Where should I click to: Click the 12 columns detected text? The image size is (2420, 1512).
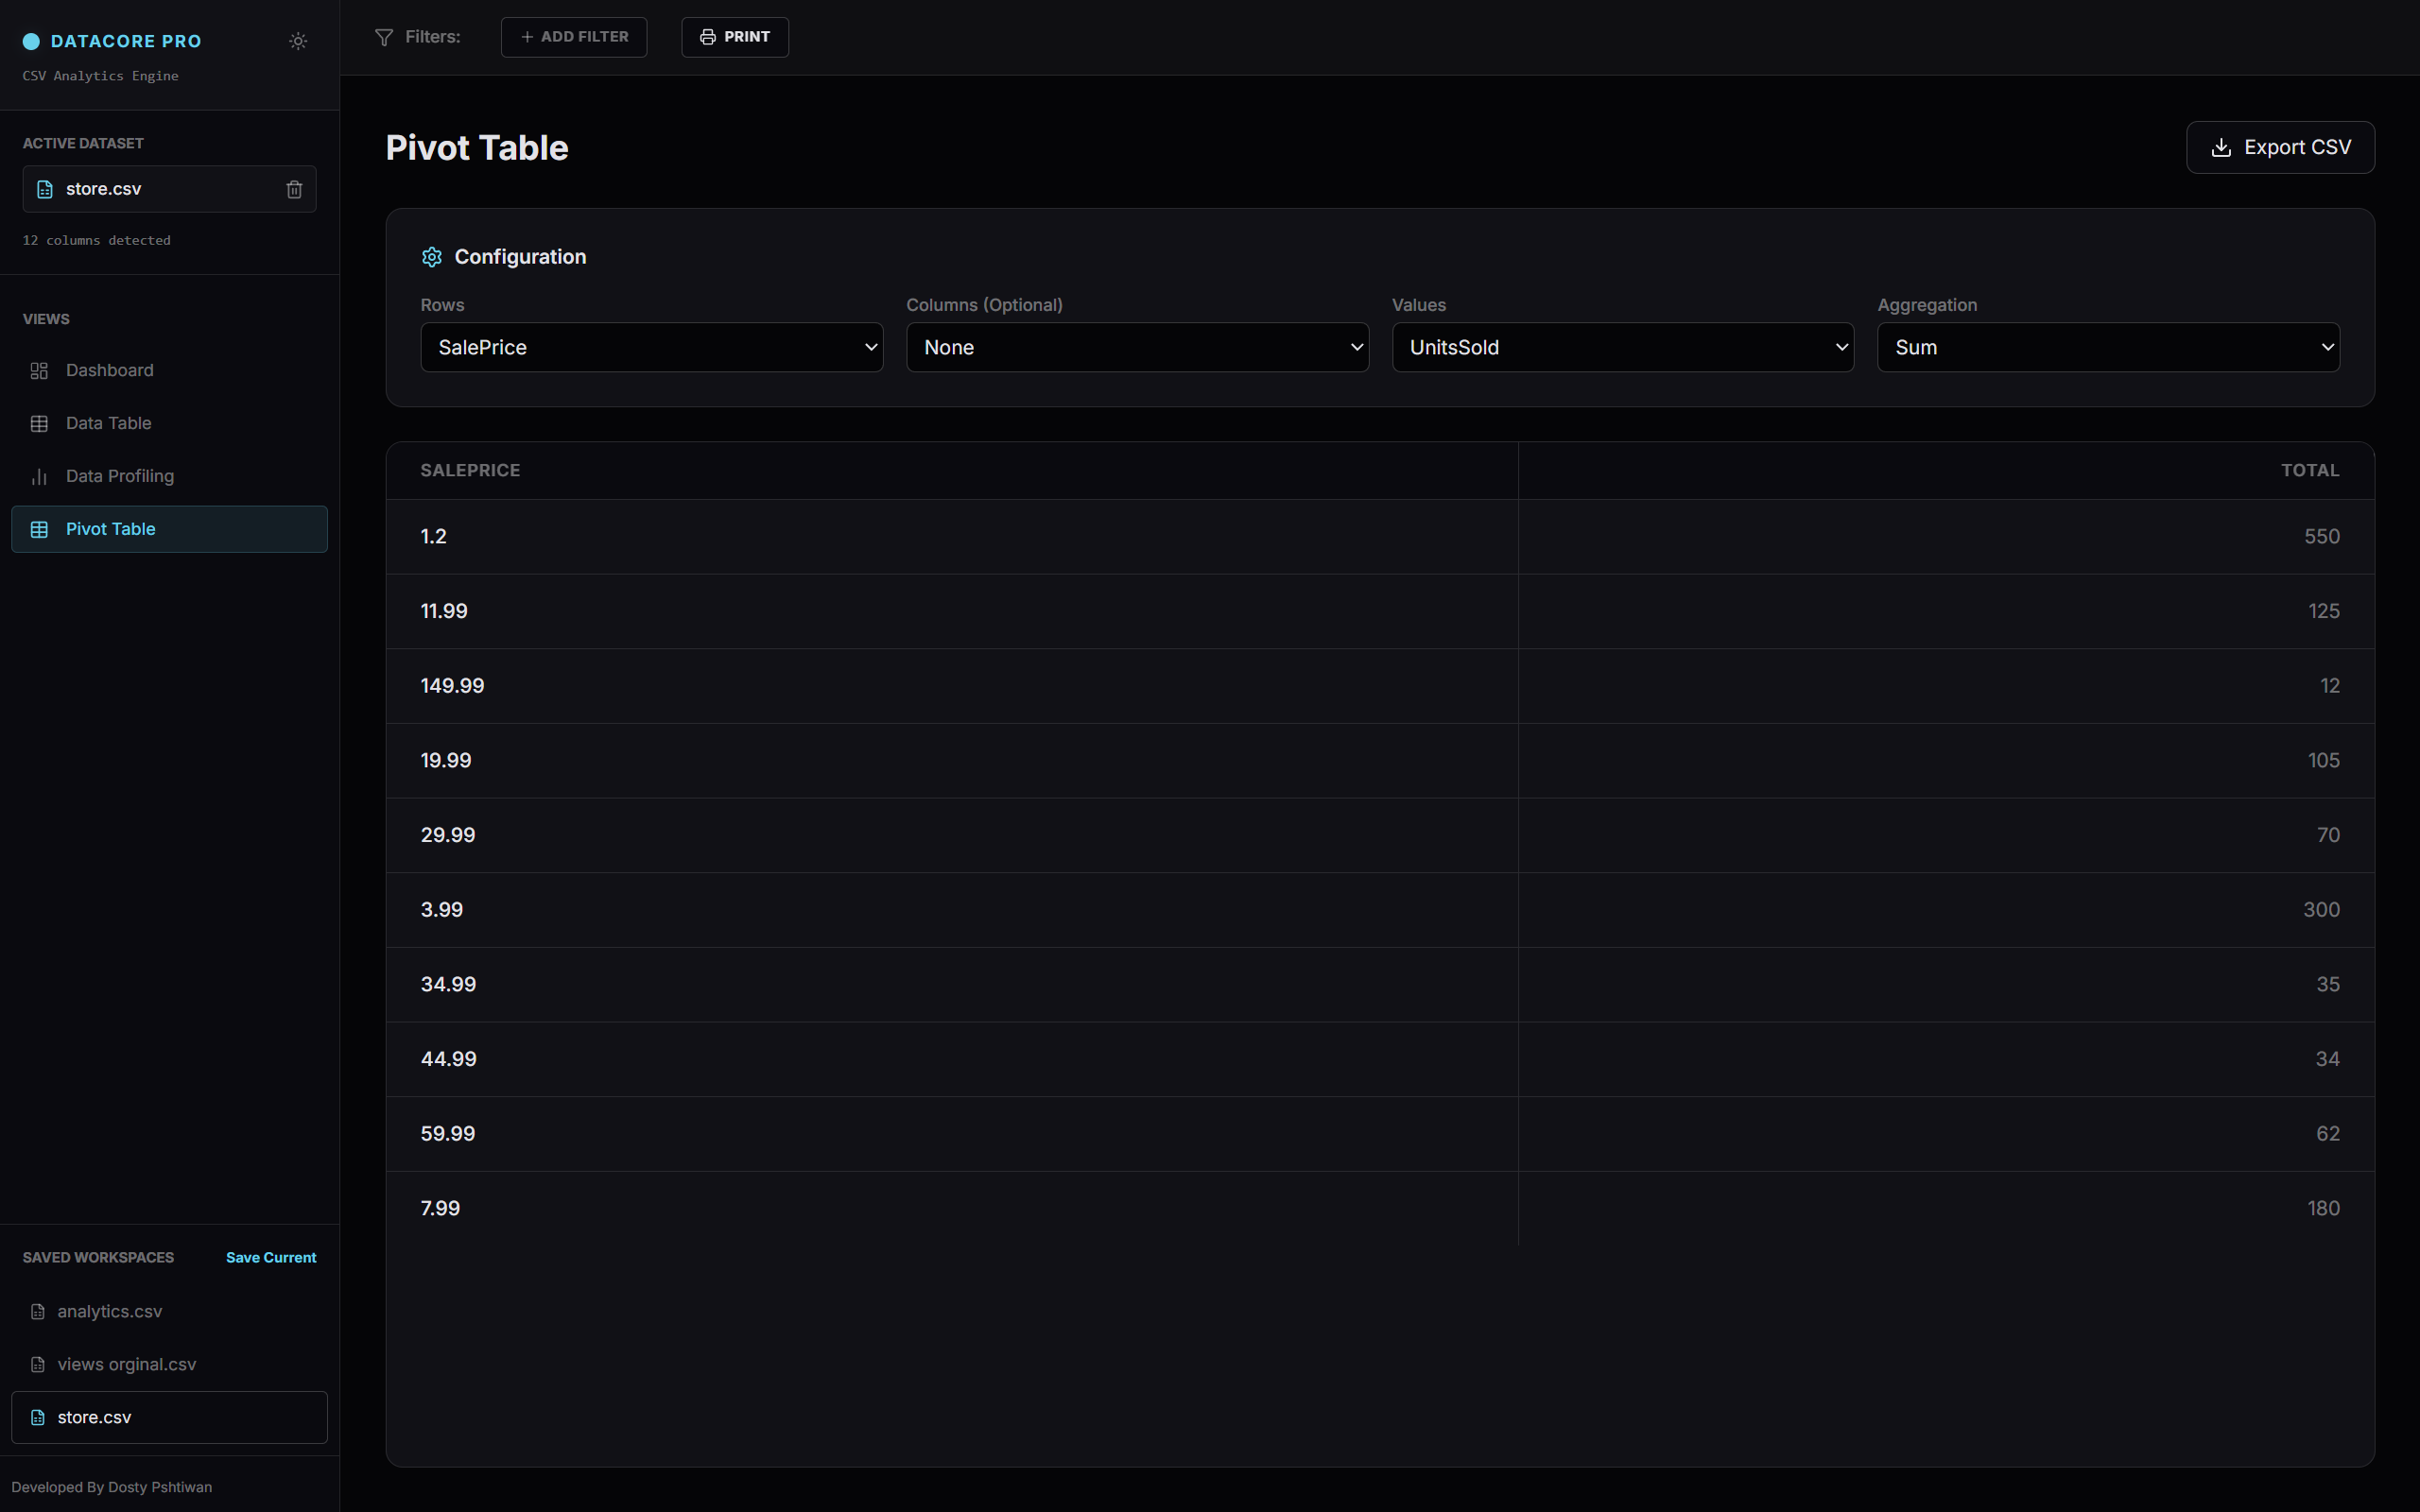(x=96, y=241)
